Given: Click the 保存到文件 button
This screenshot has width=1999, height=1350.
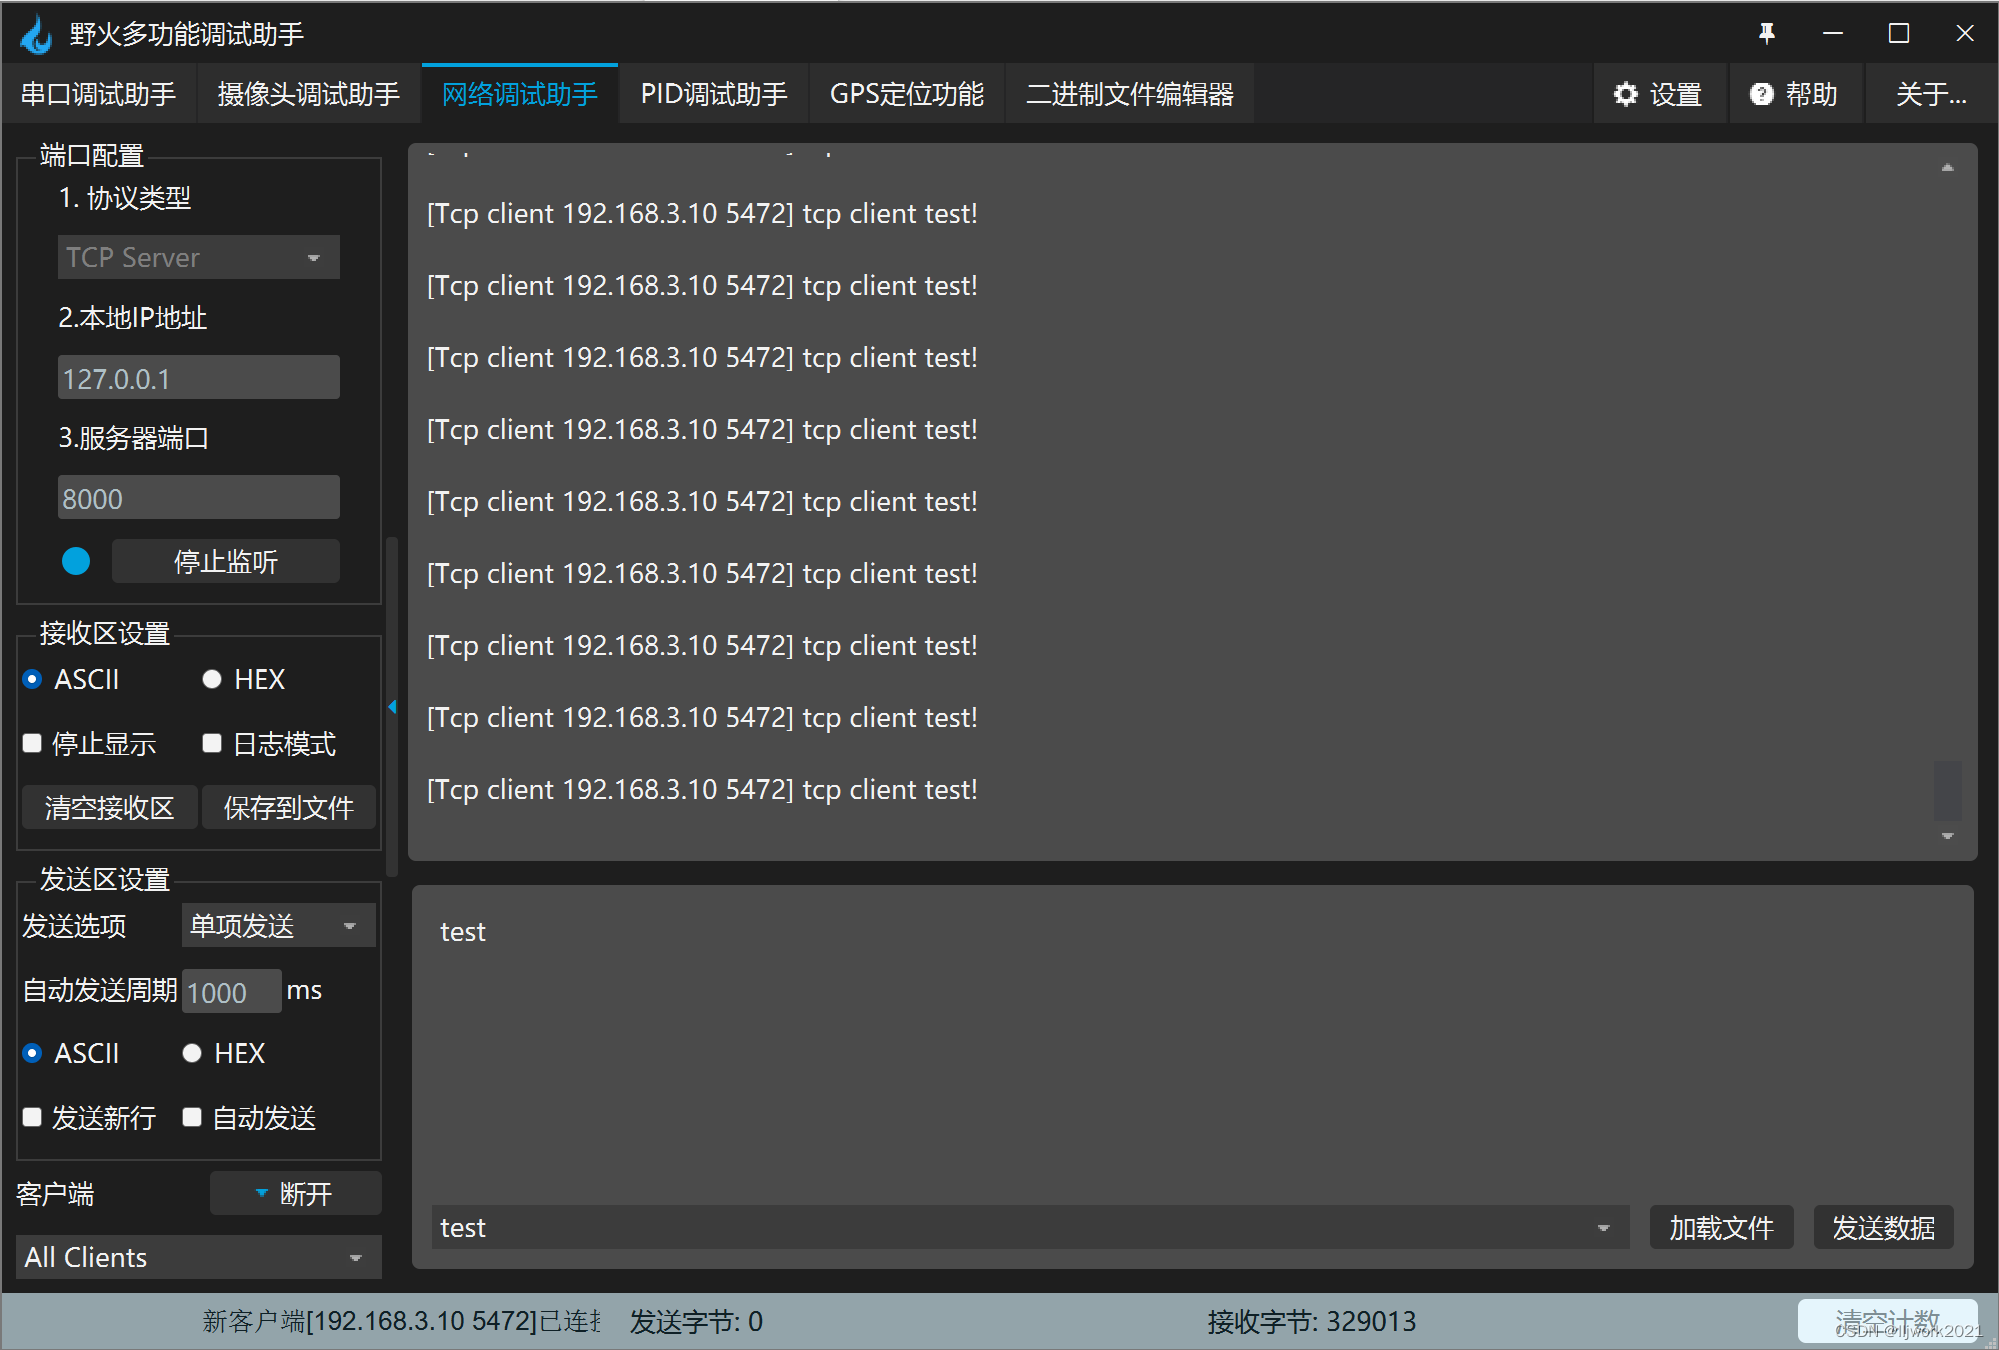Looking at the screenshot, I should click(289, 807).
